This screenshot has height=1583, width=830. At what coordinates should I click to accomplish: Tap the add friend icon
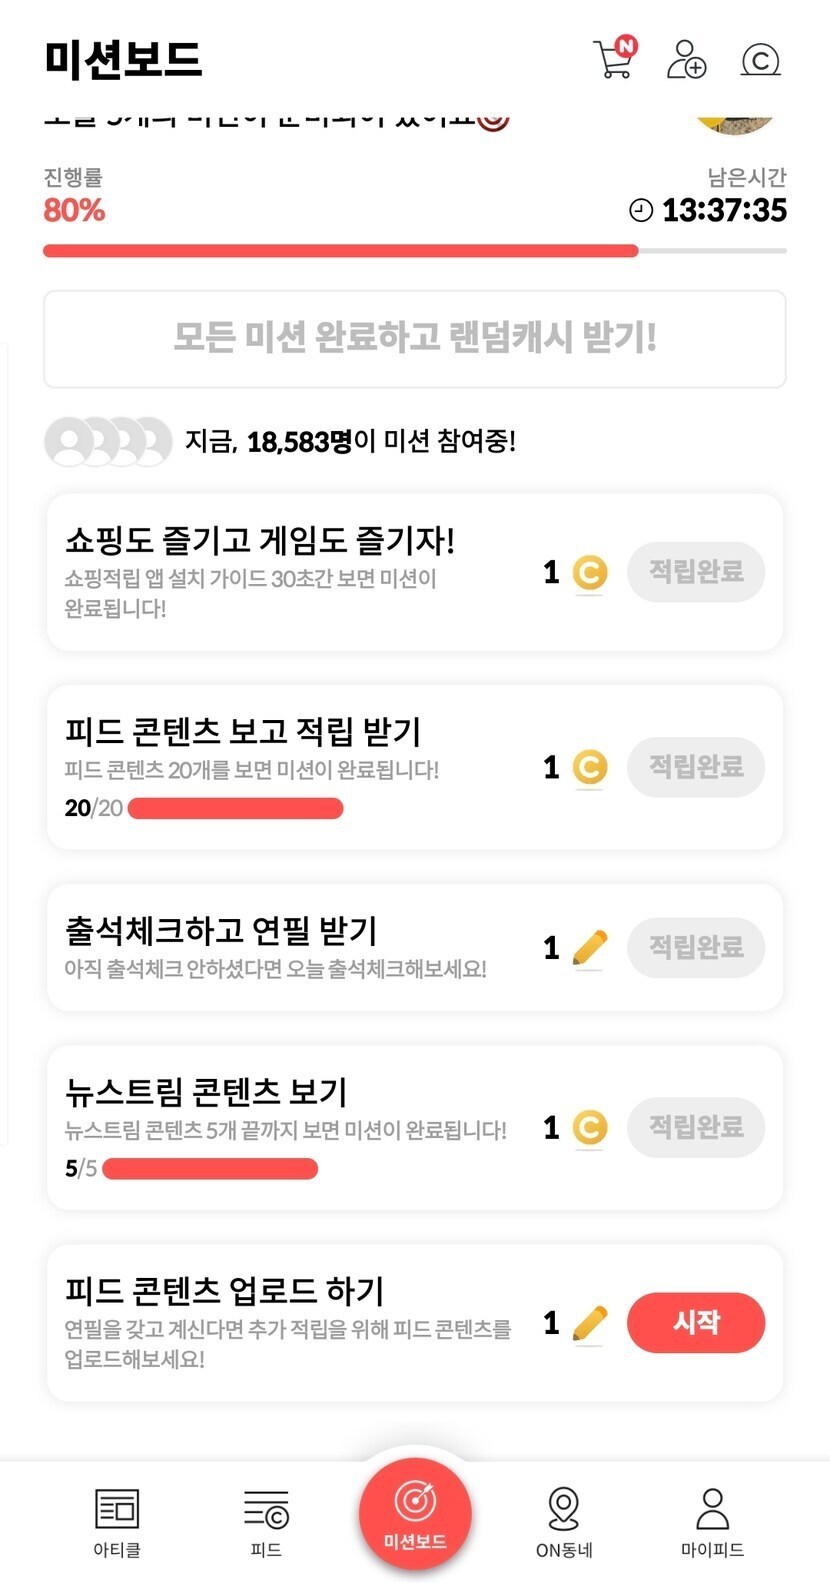coord(686,59)
